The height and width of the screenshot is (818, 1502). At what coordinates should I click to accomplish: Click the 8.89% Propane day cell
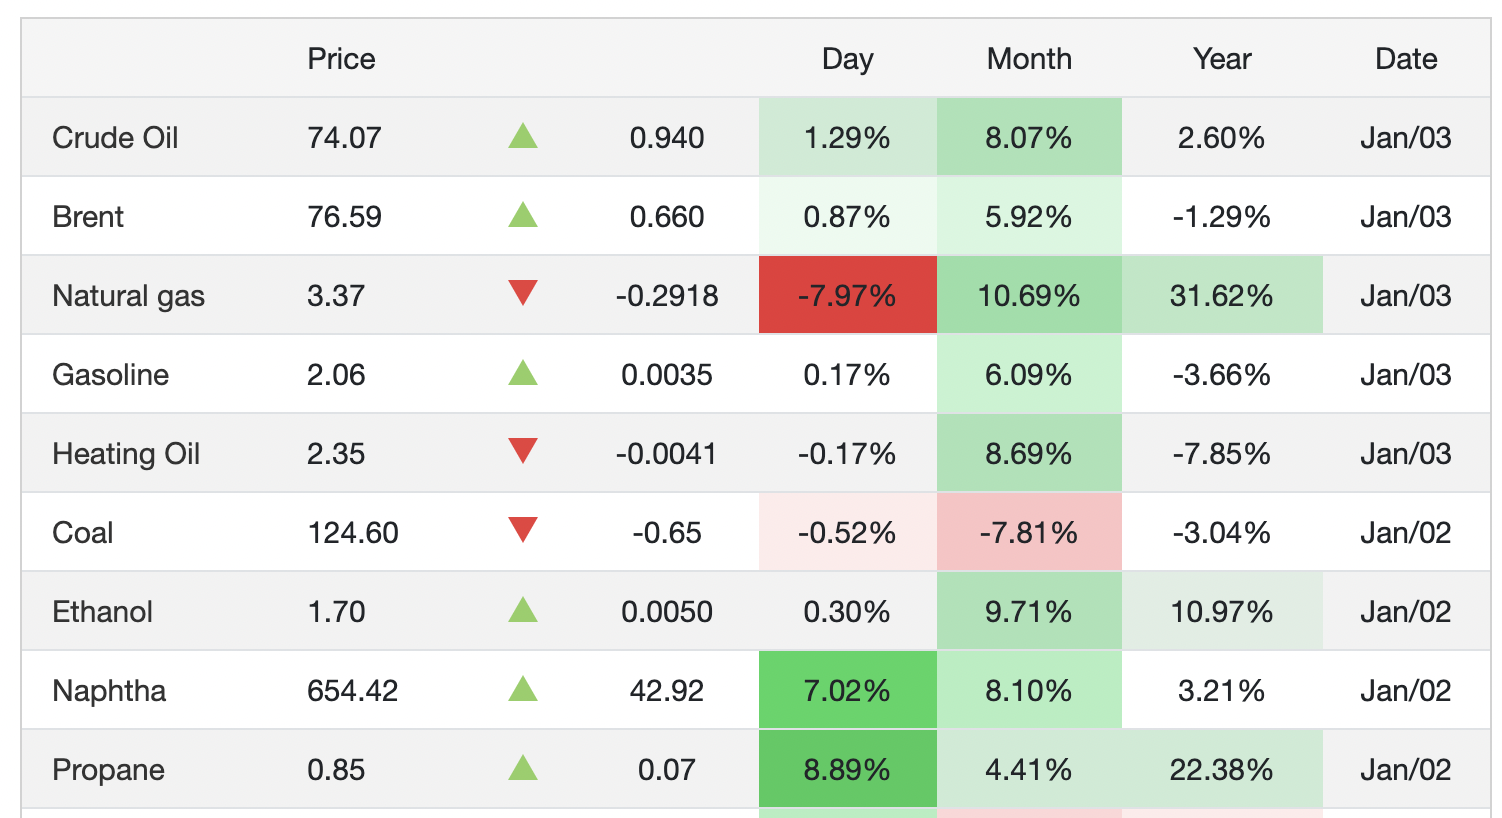(x=847, y=769)
